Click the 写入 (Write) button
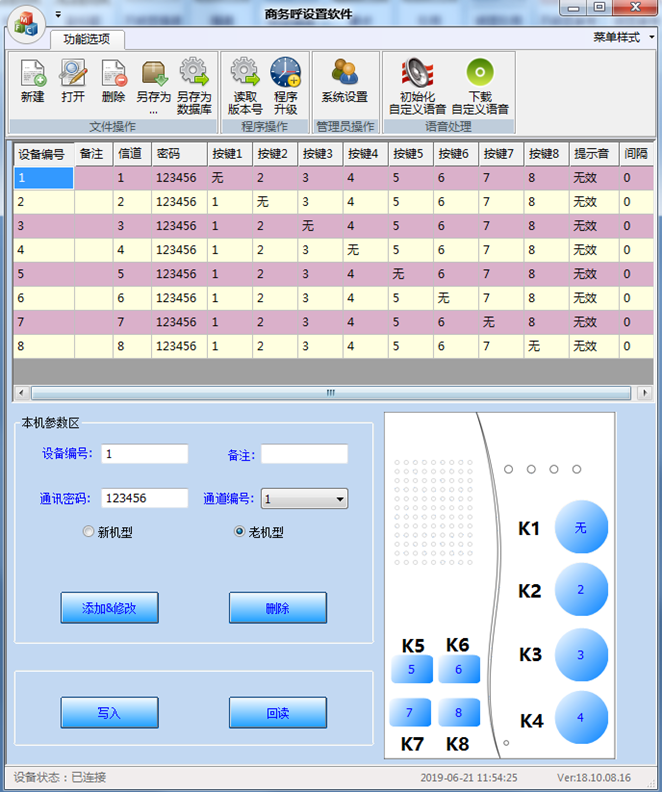662x794 pixels. coord(110,713)
